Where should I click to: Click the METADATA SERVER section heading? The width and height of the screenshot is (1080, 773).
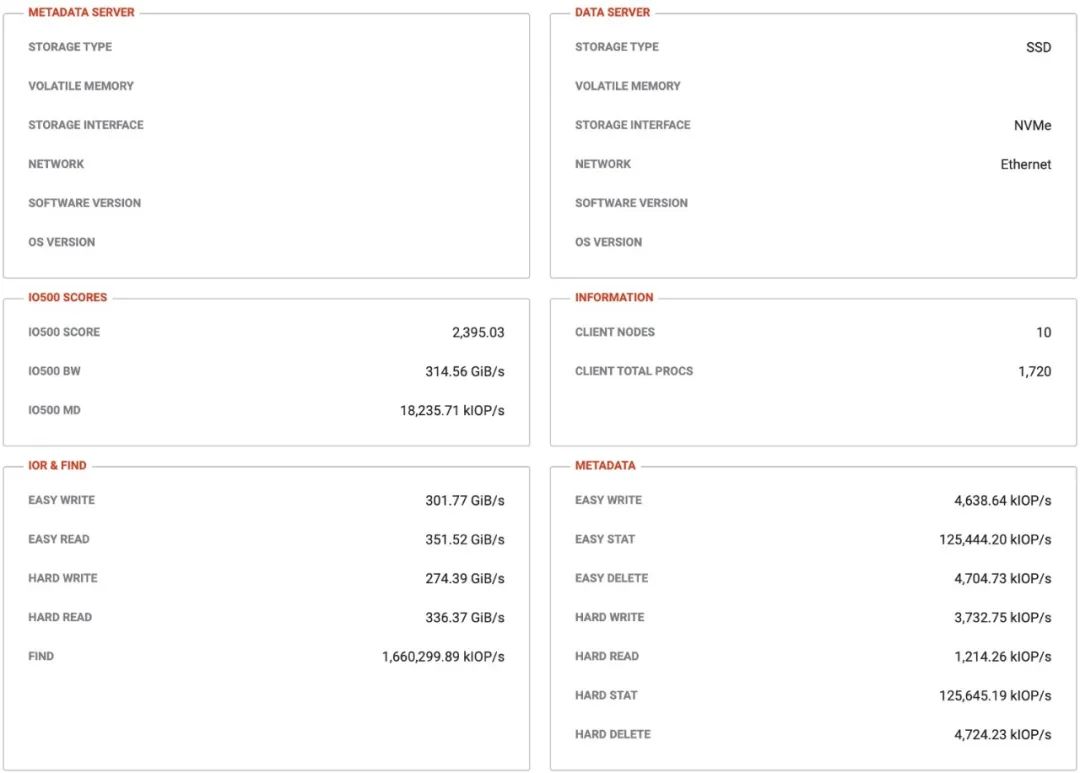click(x=81, y=13)
